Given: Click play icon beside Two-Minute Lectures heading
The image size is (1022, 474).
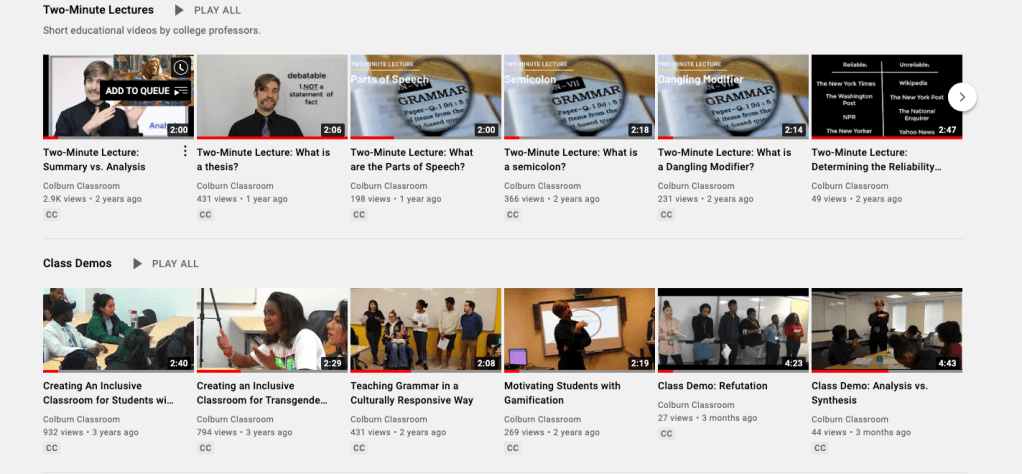Looking at the screenshot, I should click(x=179, y=10).
